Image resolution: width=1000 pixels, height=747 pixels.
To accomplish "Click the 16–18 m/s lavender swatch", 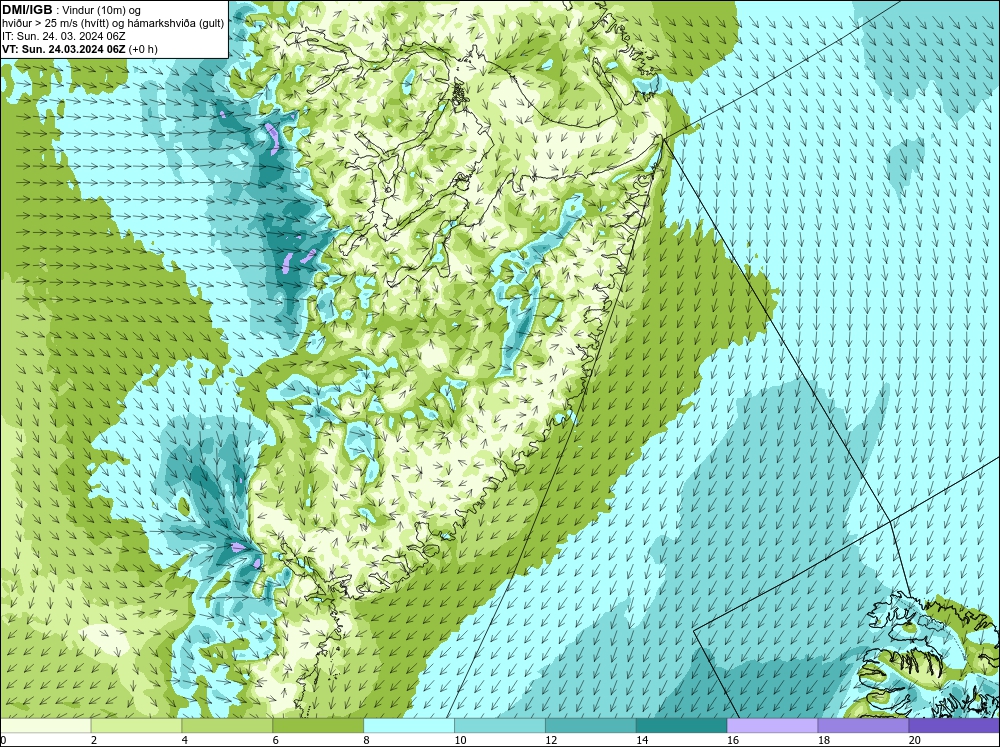I will pyautogui.click(x=772, y=726).
